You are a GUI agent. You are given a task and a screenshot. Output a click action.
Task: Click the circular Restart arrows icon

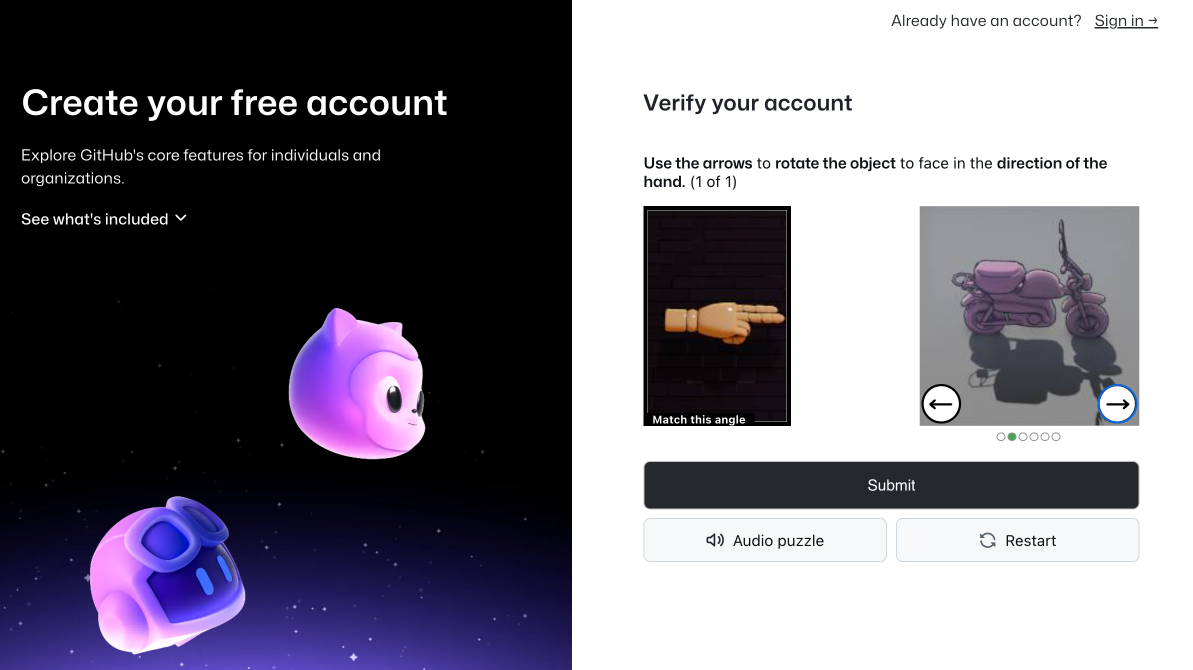(x=988, y=540)
